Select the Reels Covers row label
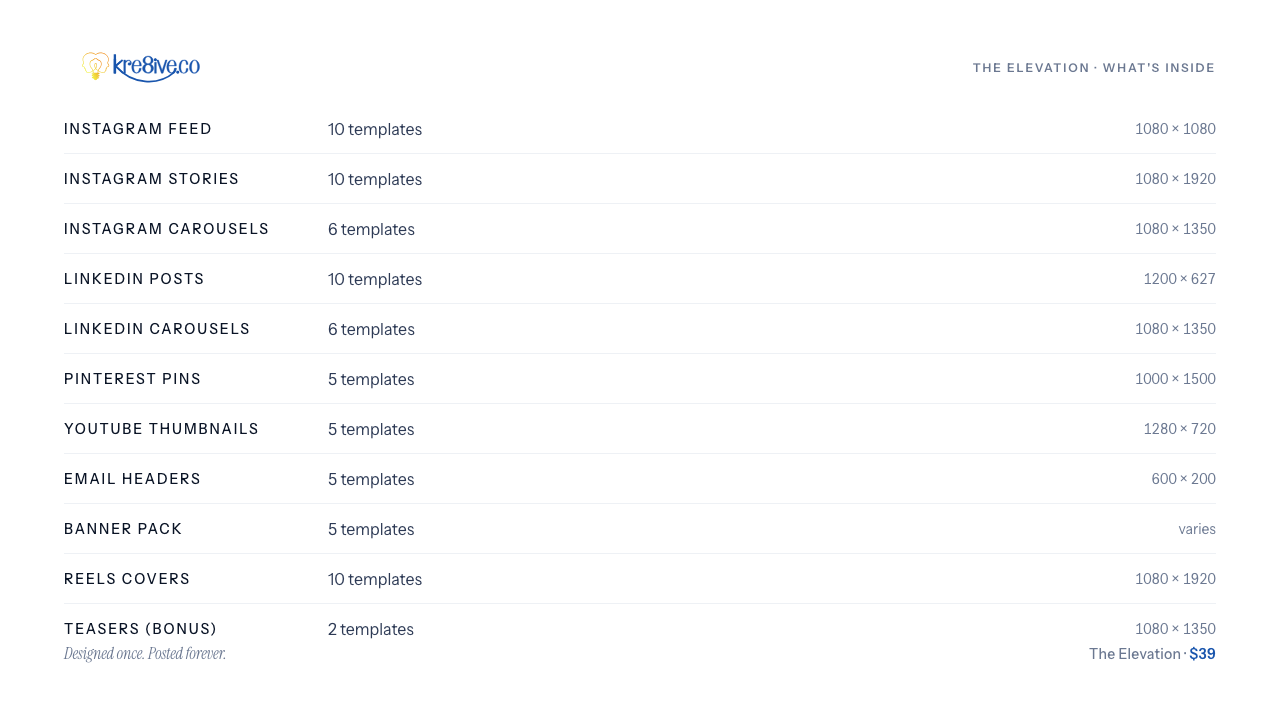This screenshot has height=720, width=1280. tap(127, 579)
